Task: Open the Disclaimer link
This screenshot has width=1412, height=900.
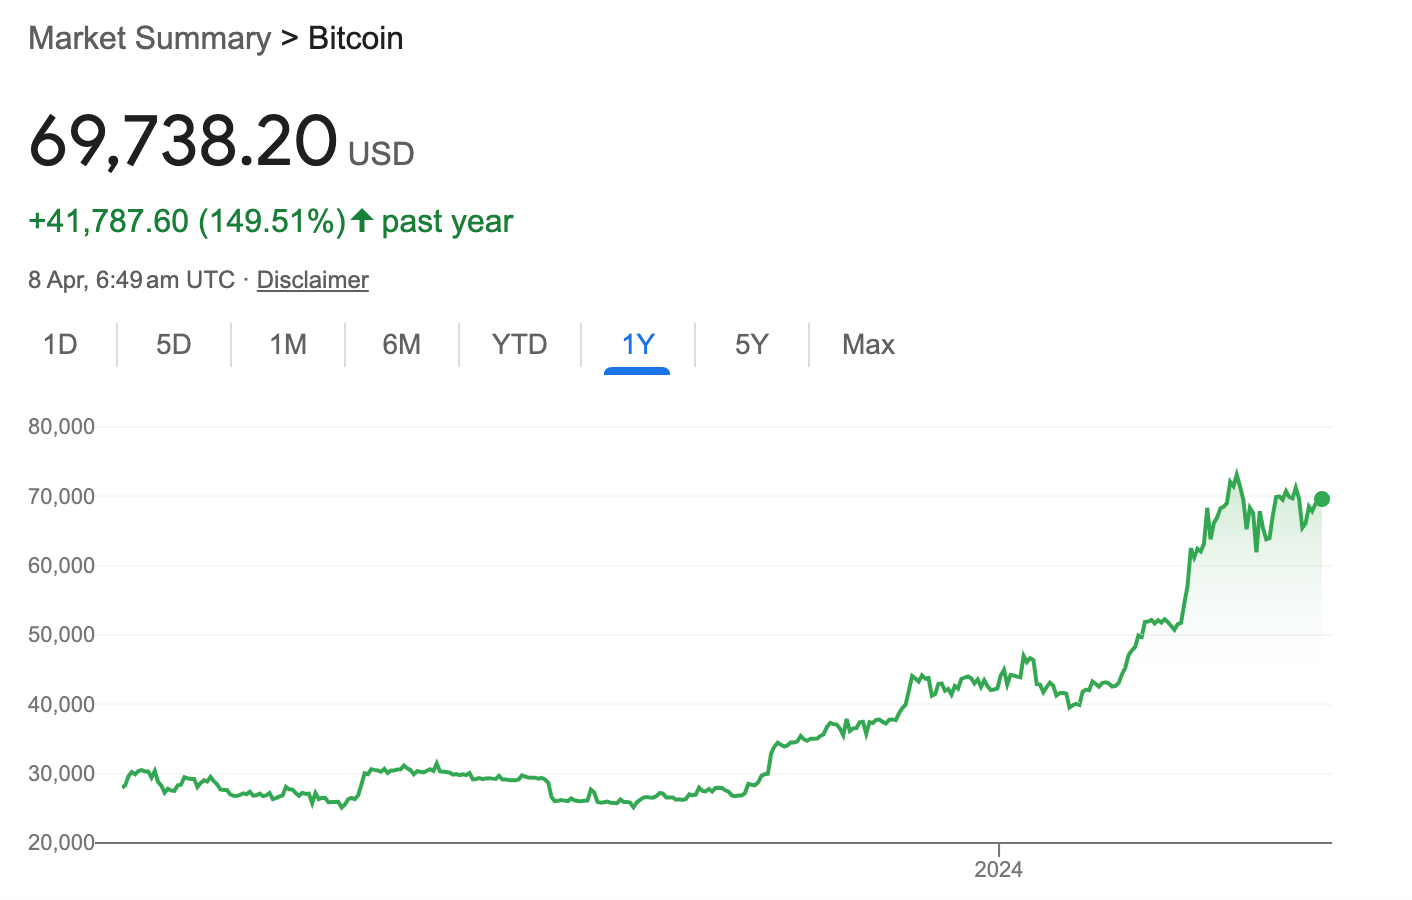Action: click(x=313, y=280)
